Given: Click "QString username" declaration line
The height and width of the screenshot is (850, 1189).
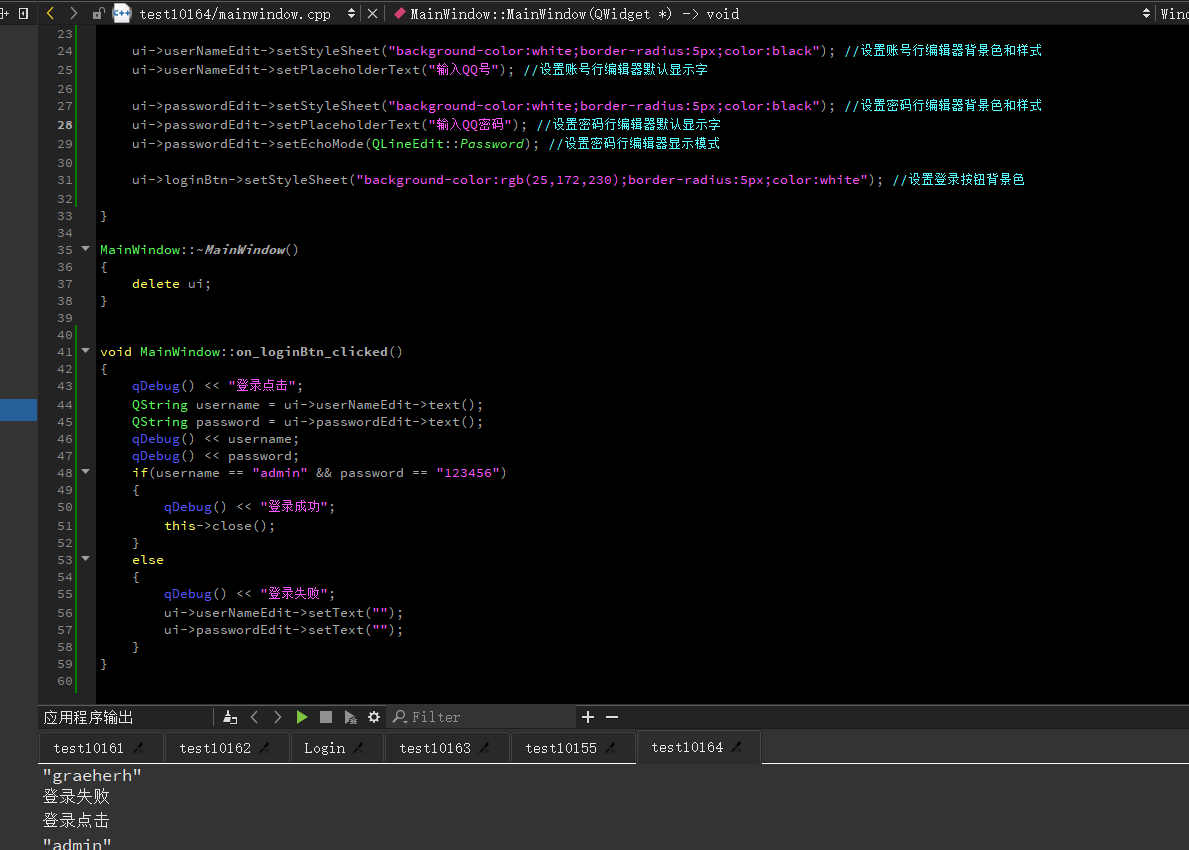Looking at the screenshot, I should coord(307,405).
